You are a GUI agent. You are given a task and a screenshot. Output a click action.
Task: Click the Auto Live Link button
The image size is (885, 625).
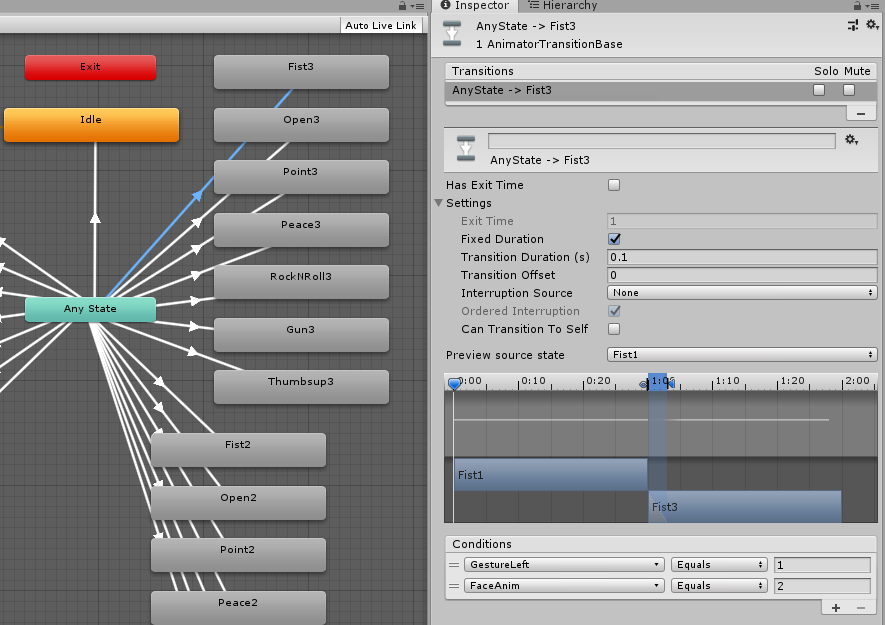(x=380, y=25)
